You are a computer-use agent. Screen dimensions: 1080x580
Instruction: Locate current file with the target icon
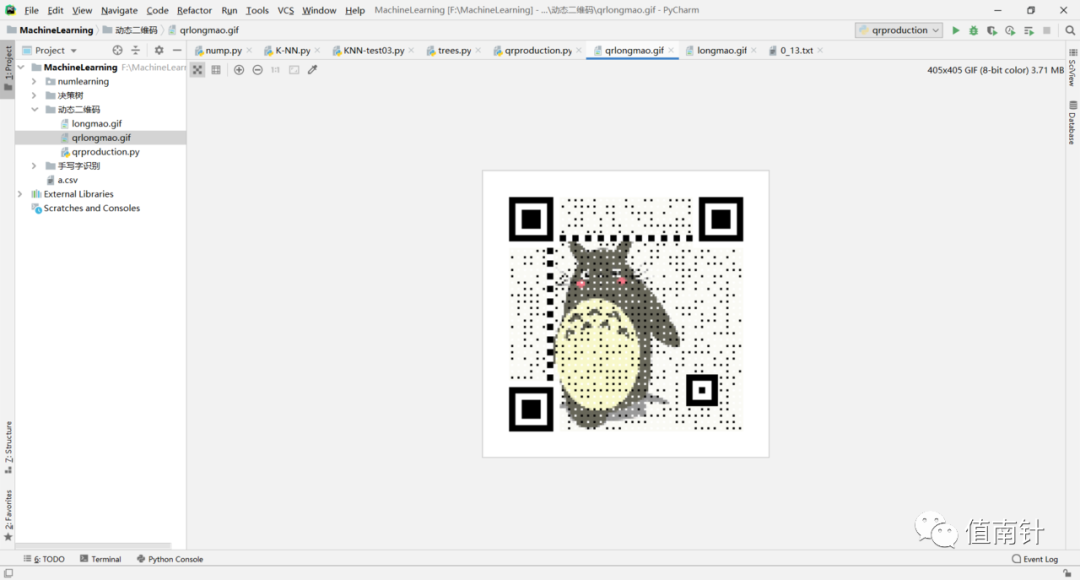click(x=117, y=50)
